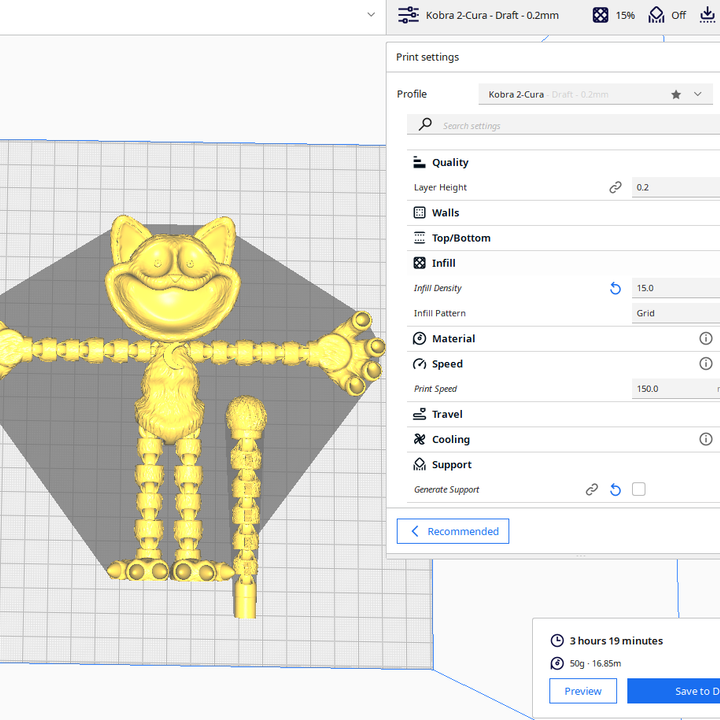The height and width of the screenshot is (720, 720).
Task: Click the magnifier search icon
Action: point(425,124)
